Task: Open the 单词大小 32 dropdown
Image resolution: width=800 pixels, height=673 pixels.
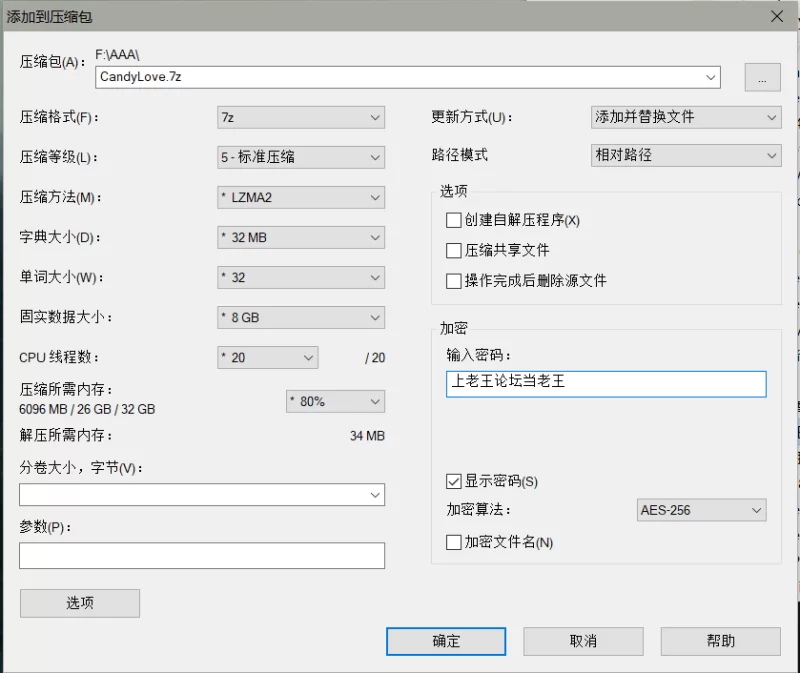Action: pos(301,278)
